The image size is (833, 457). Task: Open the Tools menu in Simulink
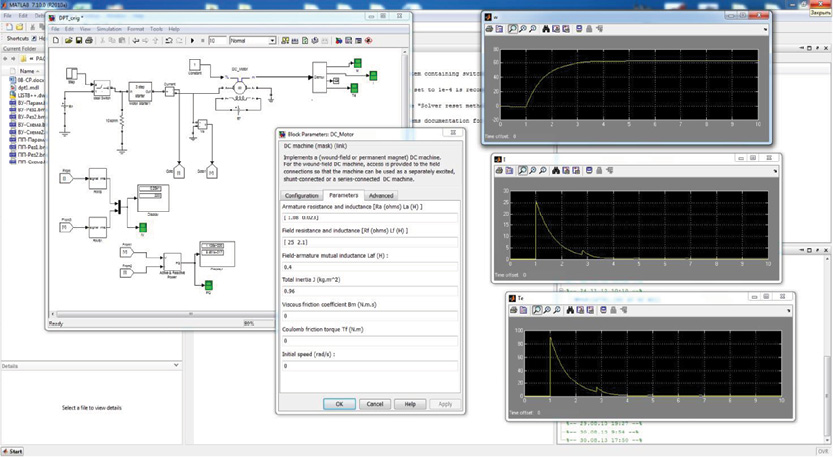point(156,29)
